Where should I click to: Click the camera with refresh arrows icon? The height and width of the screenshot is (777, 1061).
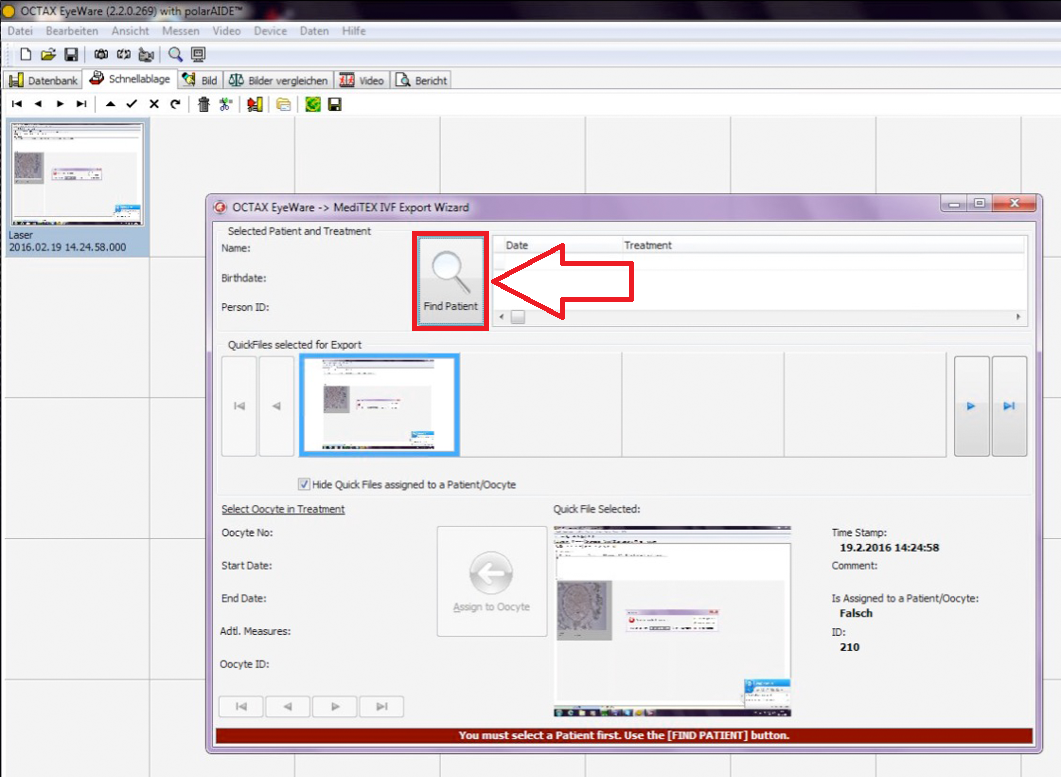pyautogui.click(x=123, y=54)
